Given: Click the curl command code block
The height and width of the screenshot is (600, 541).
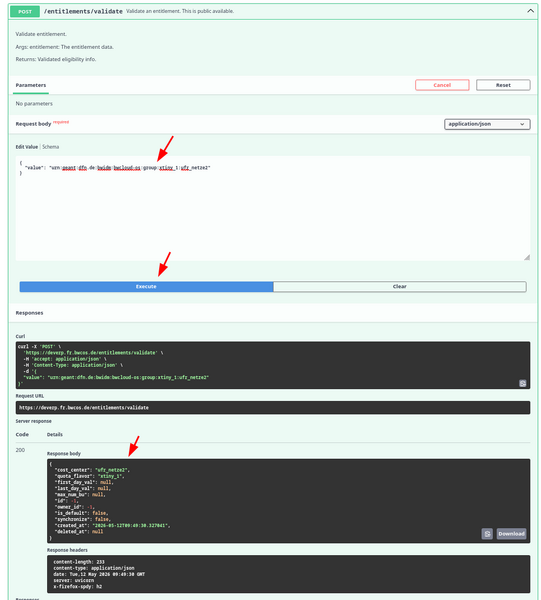Looking at the screenshot, I should point(273,365).
